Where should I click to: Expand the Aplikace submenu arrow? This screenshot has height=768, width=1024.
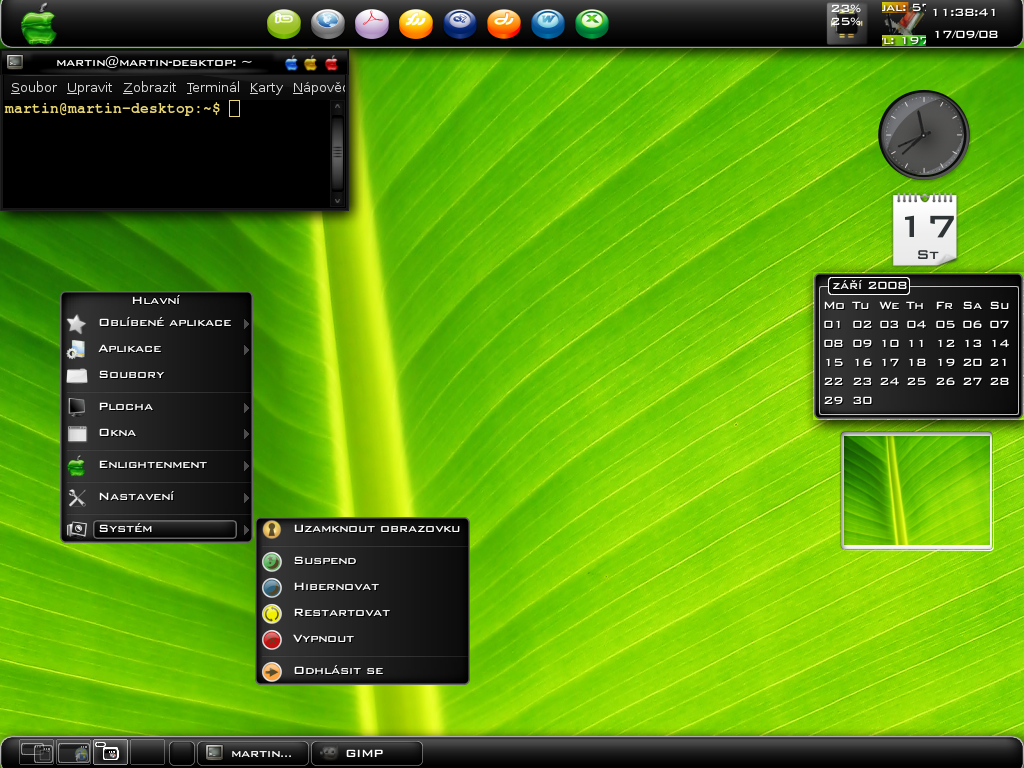click(x=246, y=350)
